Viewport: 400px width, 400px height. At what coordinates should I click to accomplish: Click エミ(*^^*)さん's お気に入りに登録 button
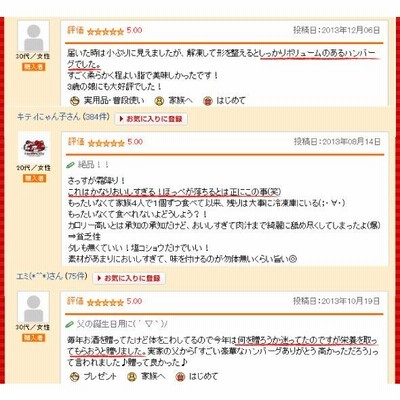pyautogui.click(x=129, y=278)
